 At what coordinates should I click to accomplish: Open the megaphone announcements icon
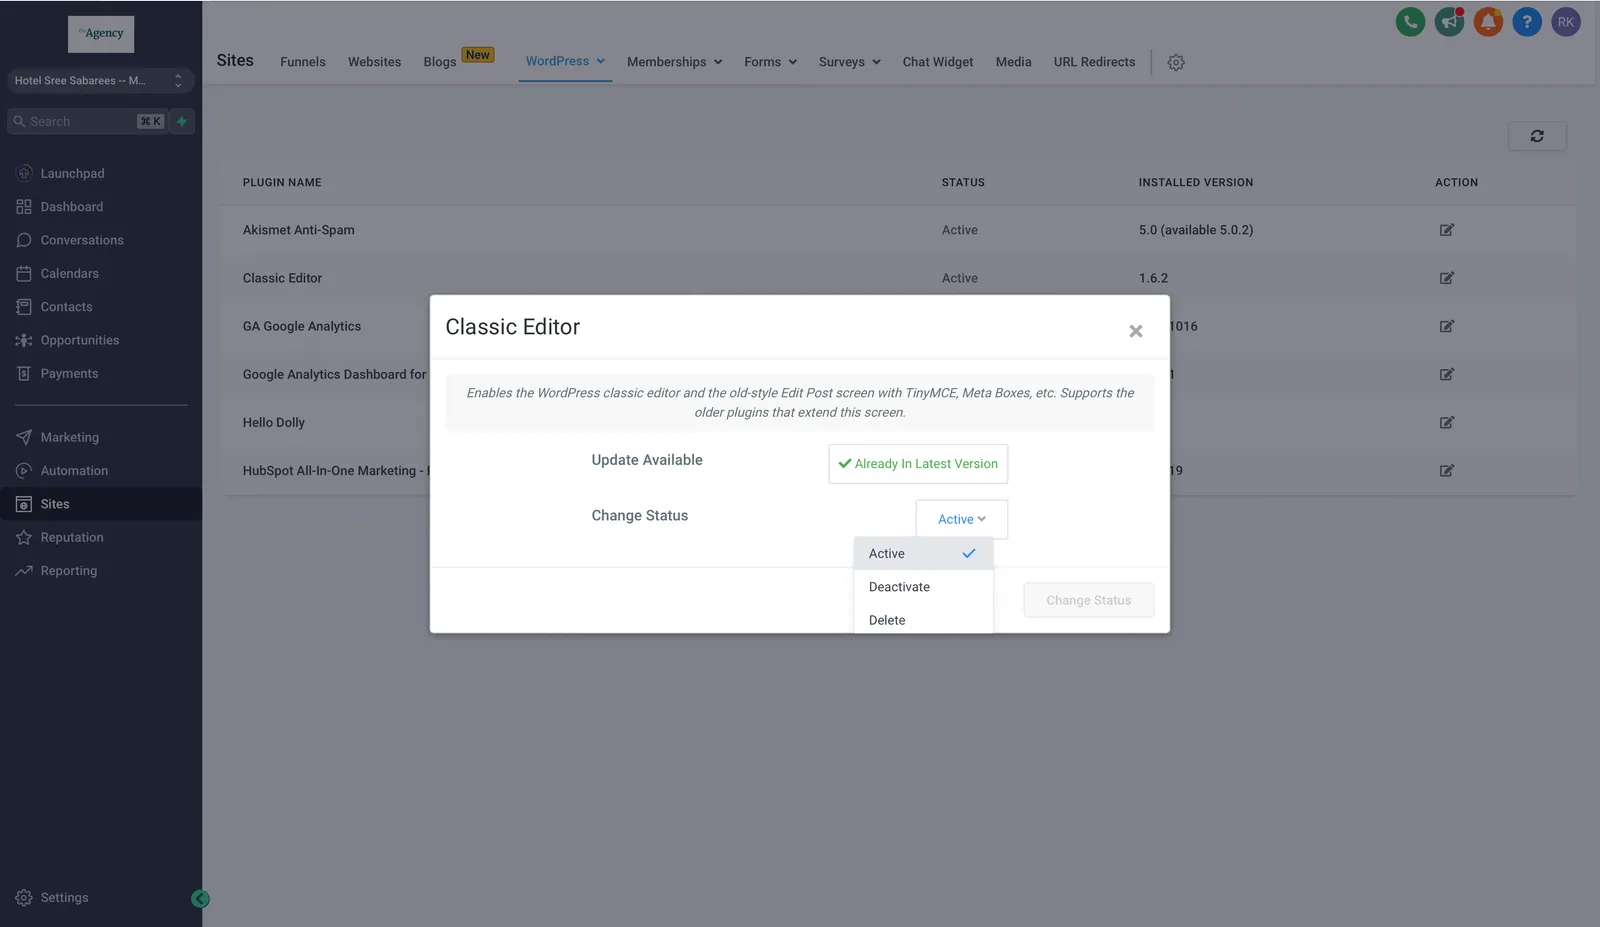(1449, 22)
